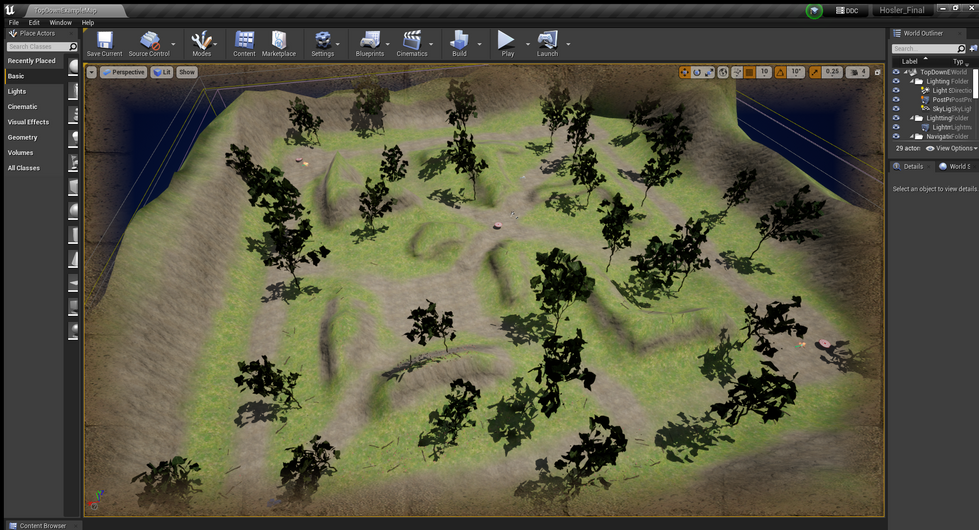Maximize or restore the viewport
979x530 pixels.
pos(877,72)
